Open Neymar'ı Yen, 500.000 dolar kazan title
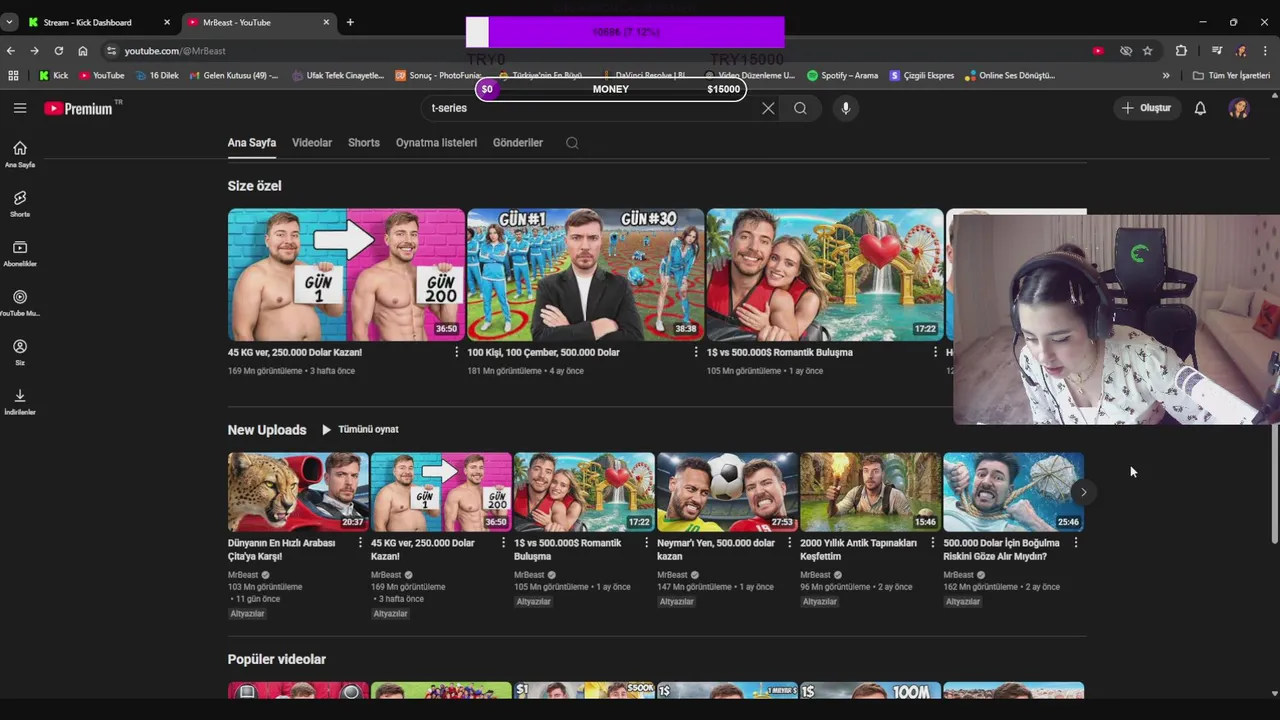This screenshot has width=1280, height=720. click(x=716, y=550)
